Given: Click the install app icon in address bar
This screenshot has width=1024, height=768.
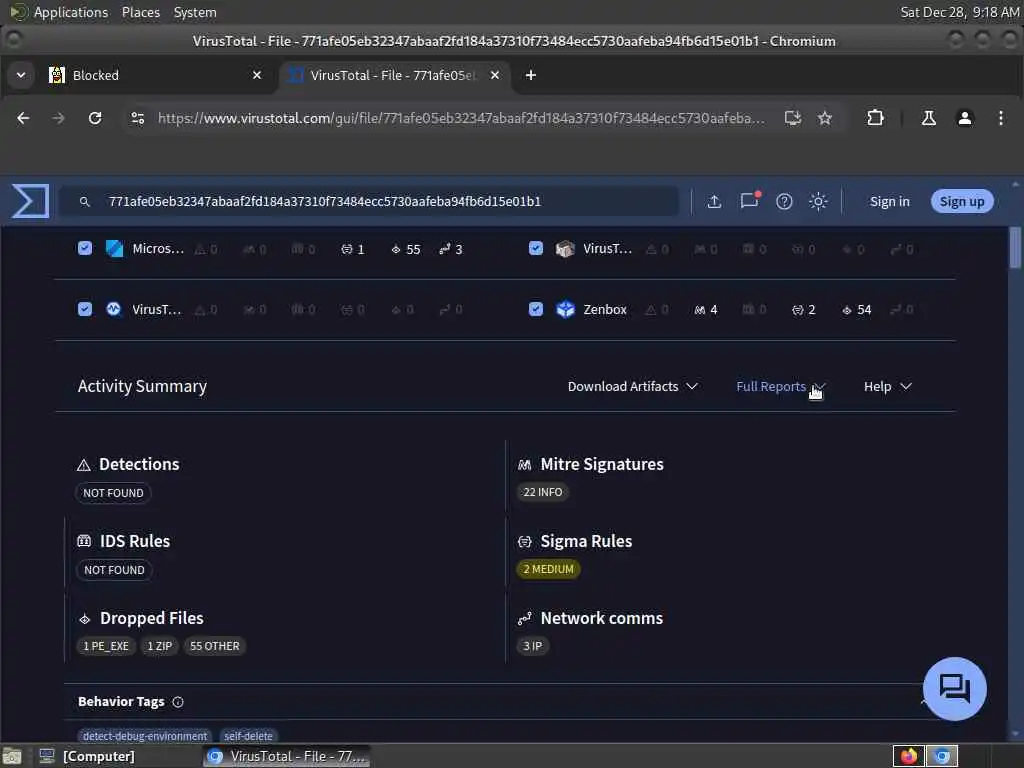Looking at the screenshot, I should click(793, 118).
